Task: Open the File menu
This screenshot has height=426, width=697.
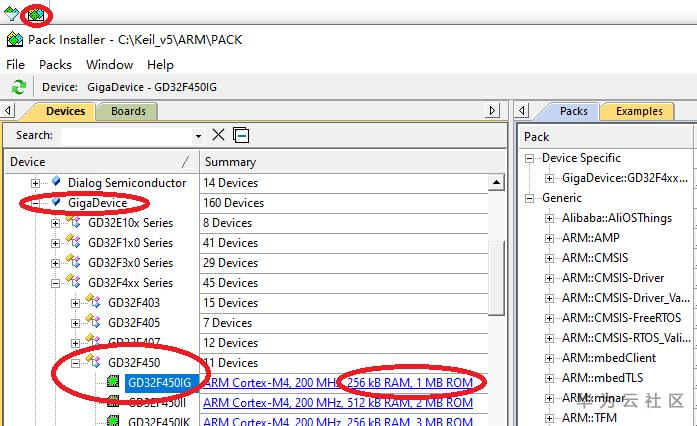Action: pos(16,64)
